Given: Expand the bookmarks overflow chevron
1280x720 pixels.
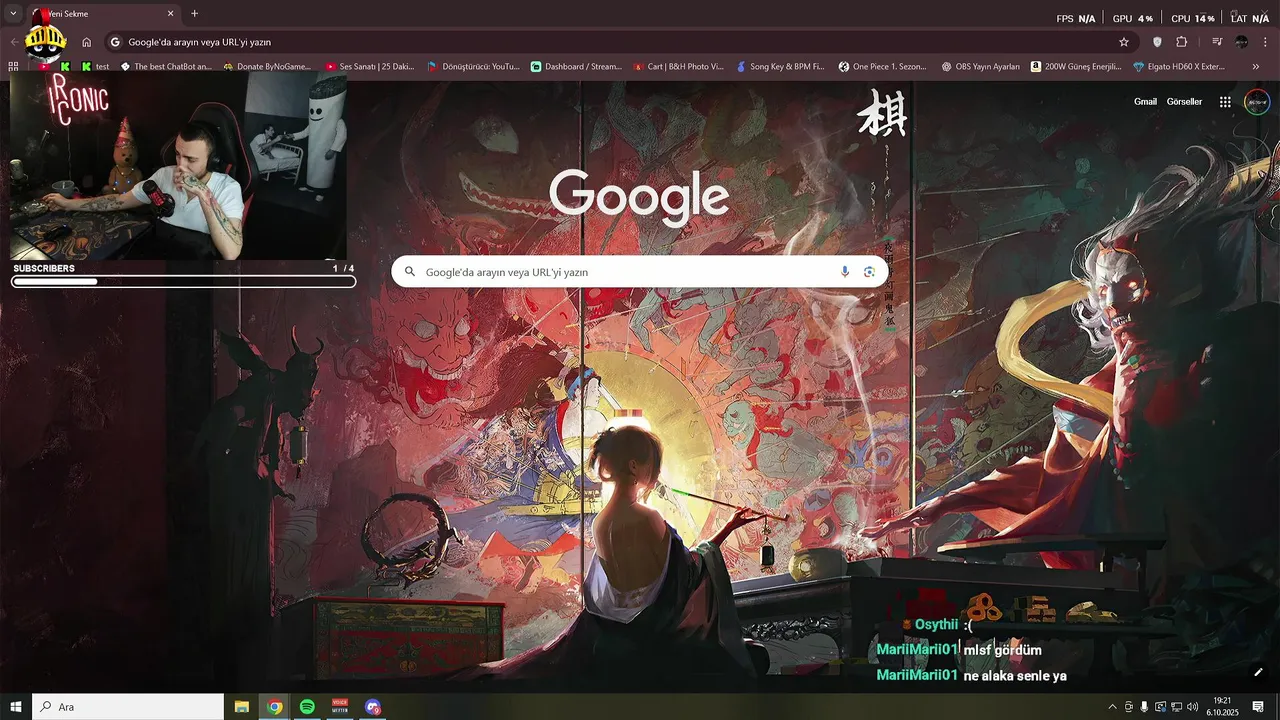Looking at the screenshot, I should tap(1256, 67).
